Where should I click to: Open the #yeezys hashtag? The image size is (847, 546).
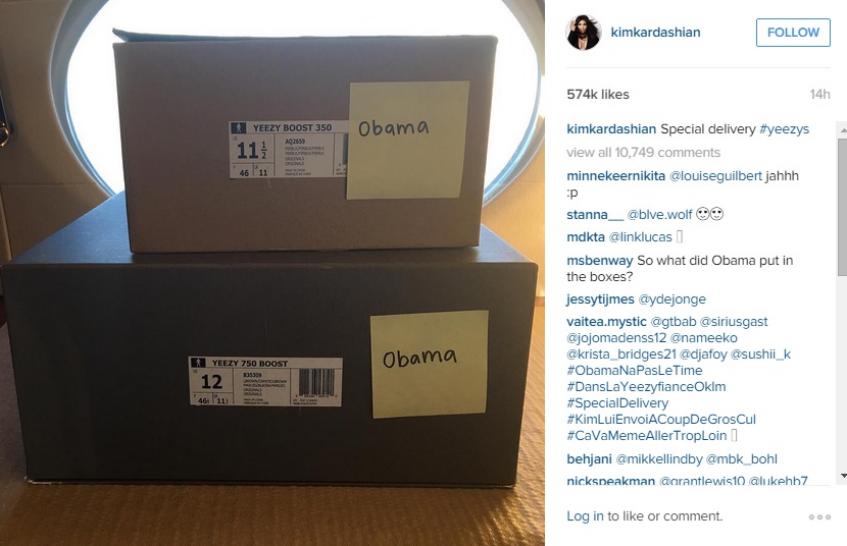[x=784, y=130]
